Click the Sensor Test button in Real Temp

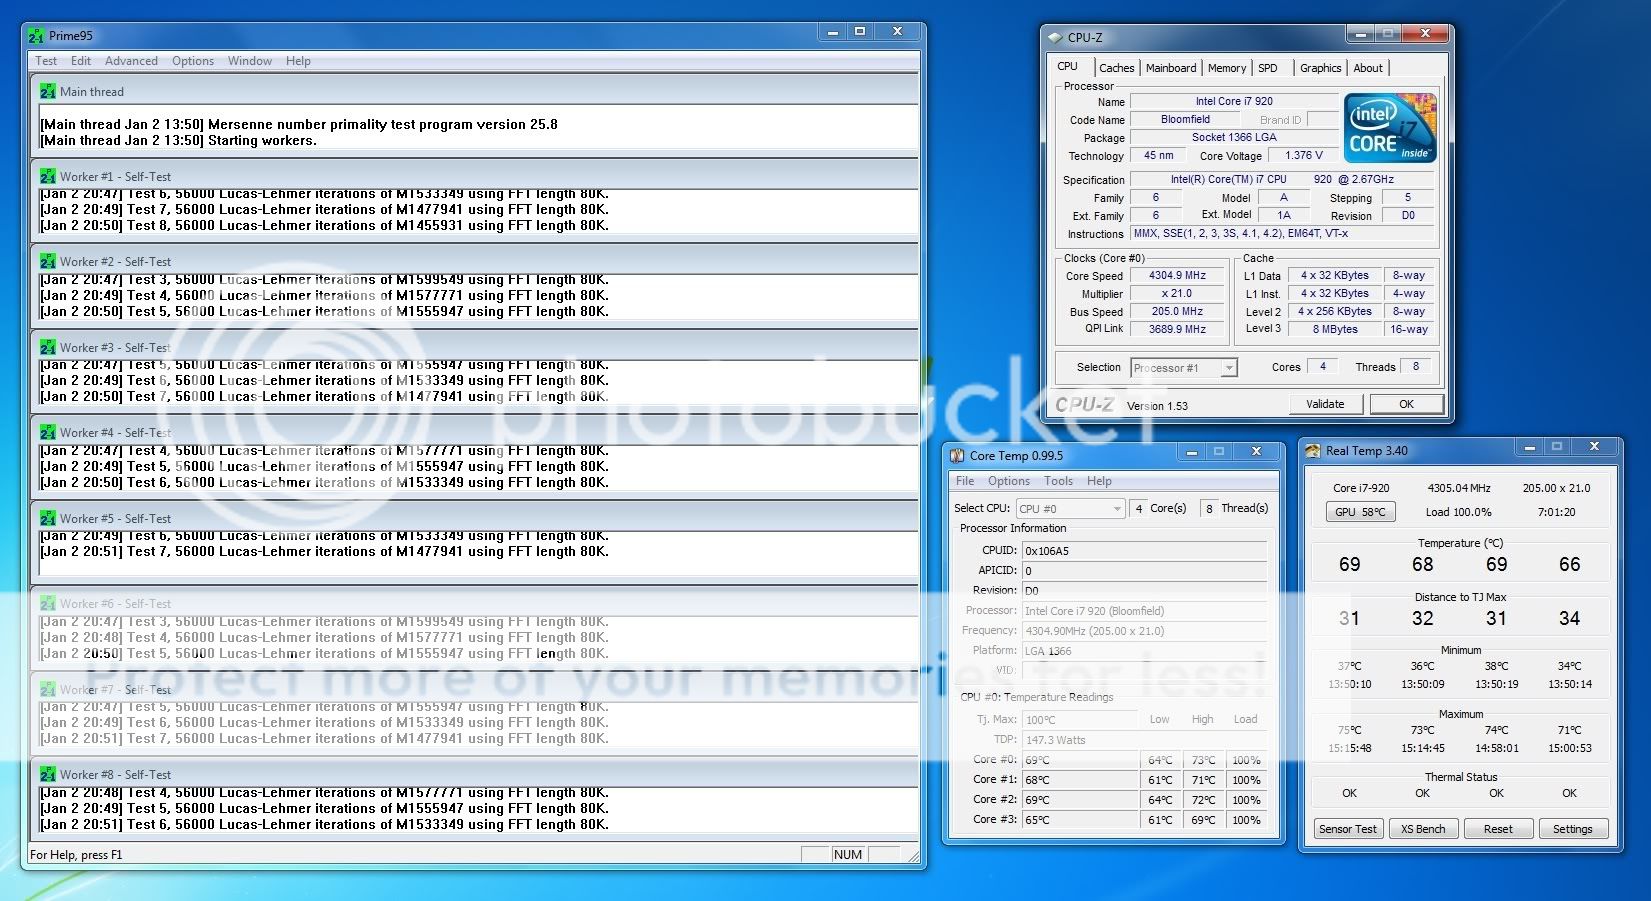point(1348,829)
